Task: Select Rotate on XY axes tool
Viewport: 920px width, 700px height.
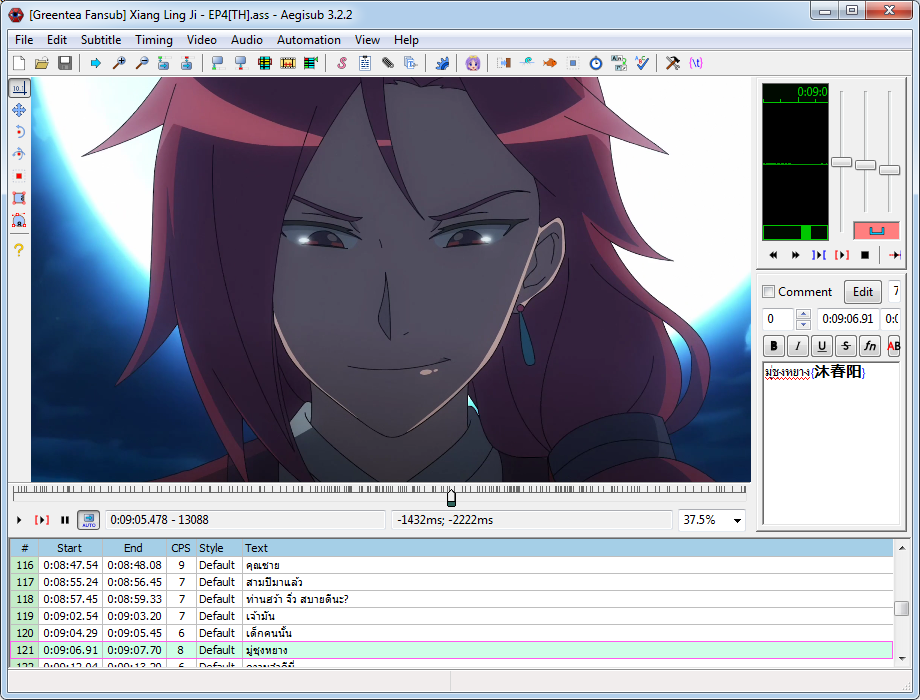Action: point(19,154)
